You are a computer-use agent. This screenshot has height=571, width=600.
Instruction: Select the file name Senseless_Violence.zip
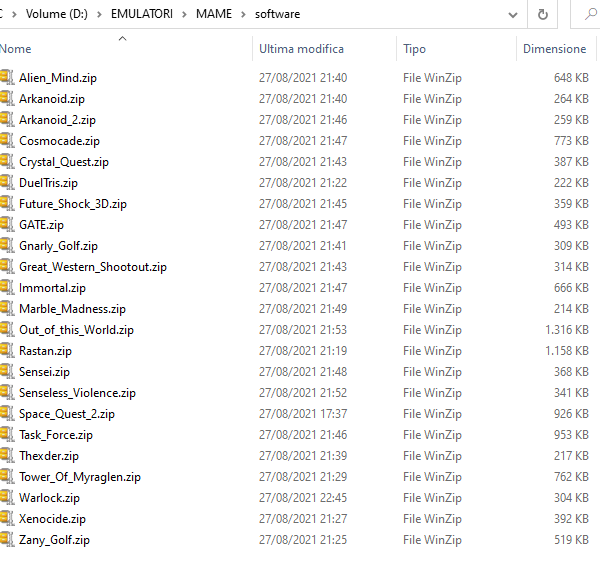click(77, 393)
